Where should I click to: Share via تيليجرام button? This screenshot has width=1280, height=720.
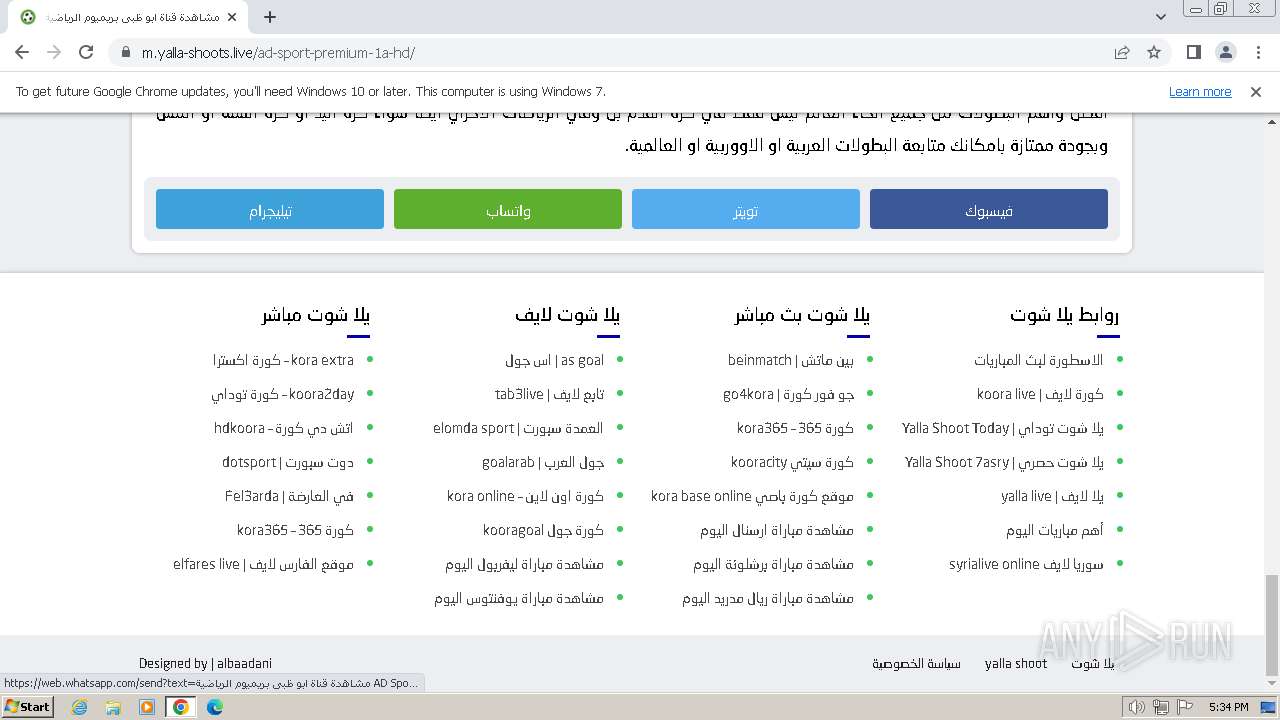point(270,209)
